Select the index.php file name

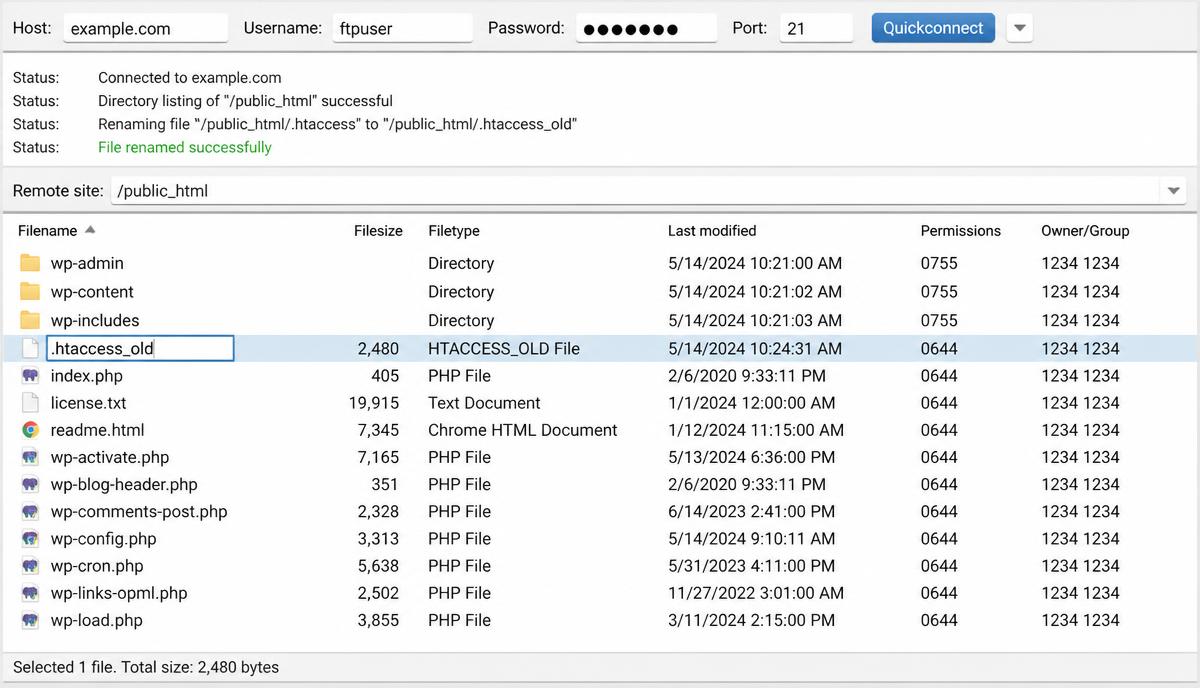coord(86,376)
